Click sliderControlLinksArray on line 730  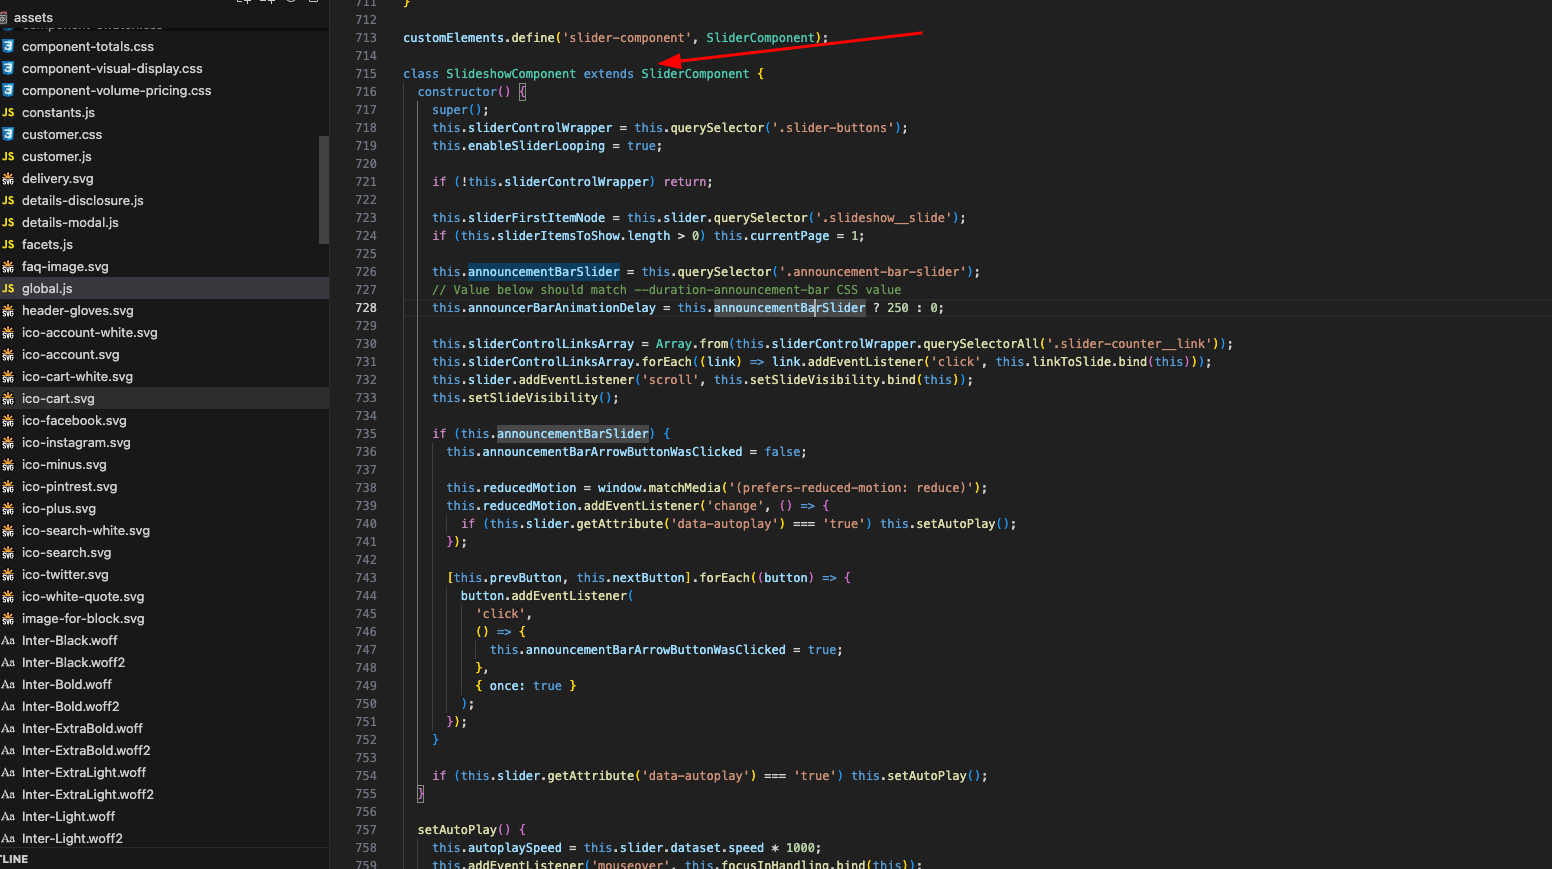551,344
